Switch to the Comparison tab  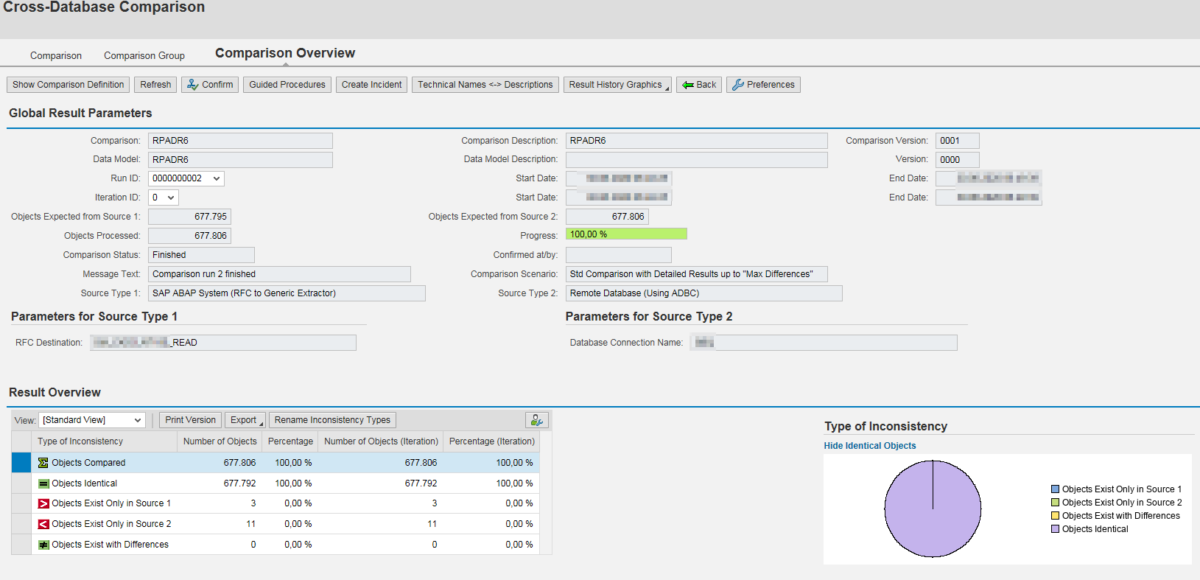tap(56, 55)
